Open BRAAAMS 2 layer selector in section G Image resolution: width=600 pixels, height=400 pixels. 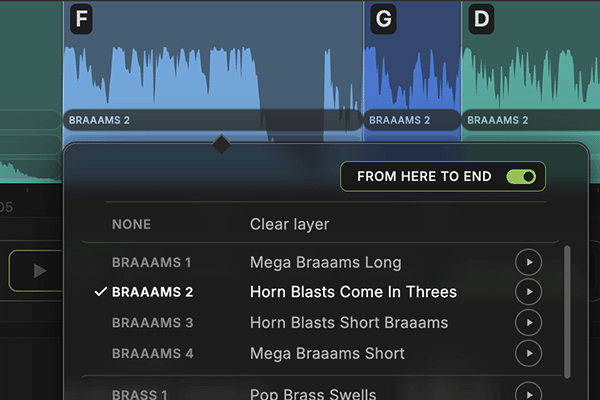coord(412,120)
